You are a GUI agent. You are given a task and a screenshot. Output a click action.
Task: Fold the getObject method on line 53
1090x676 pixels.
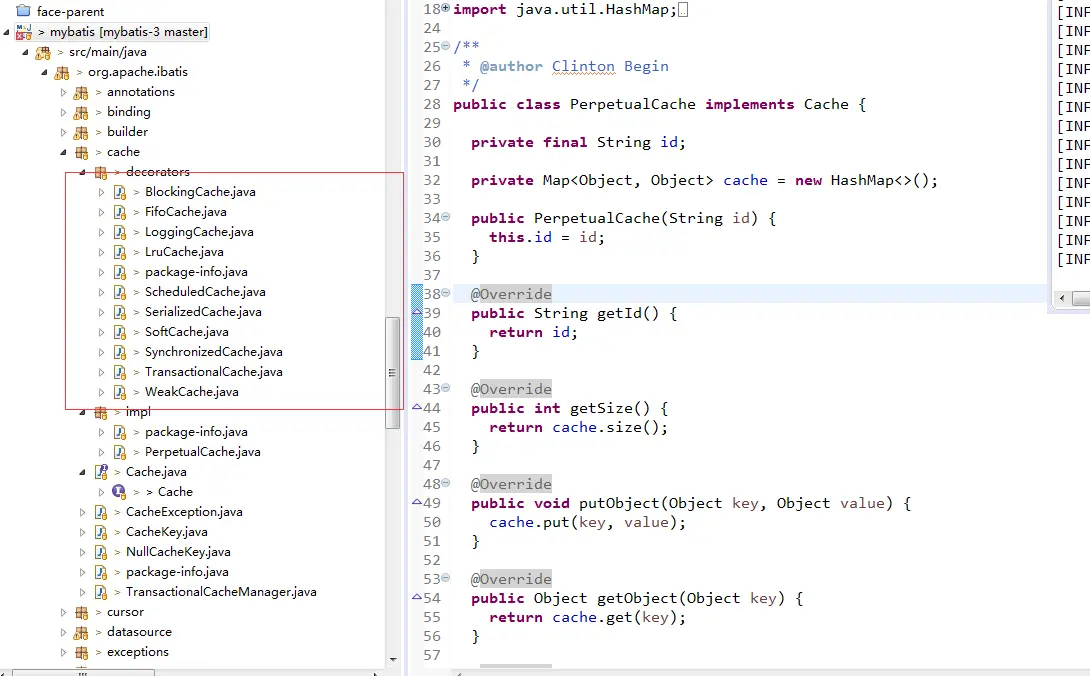tap(446, 577)
